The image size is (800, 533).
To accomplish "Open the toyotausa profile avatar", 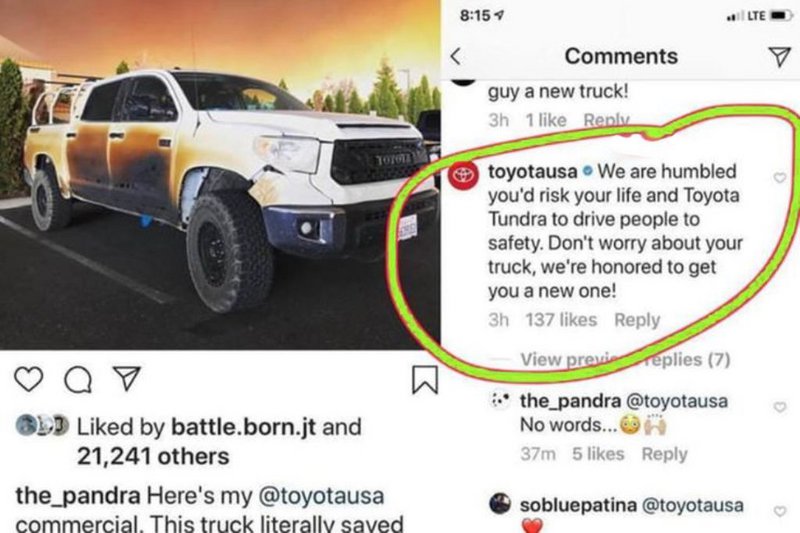I will 463,175.
